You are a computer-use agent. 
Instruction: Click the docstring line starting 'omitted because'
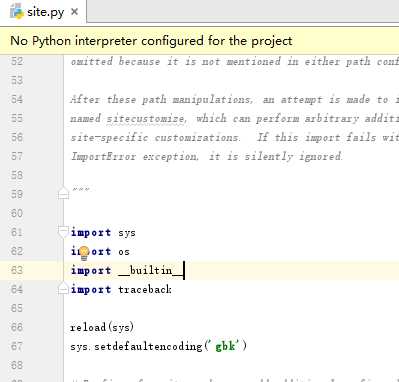[234, 62]
